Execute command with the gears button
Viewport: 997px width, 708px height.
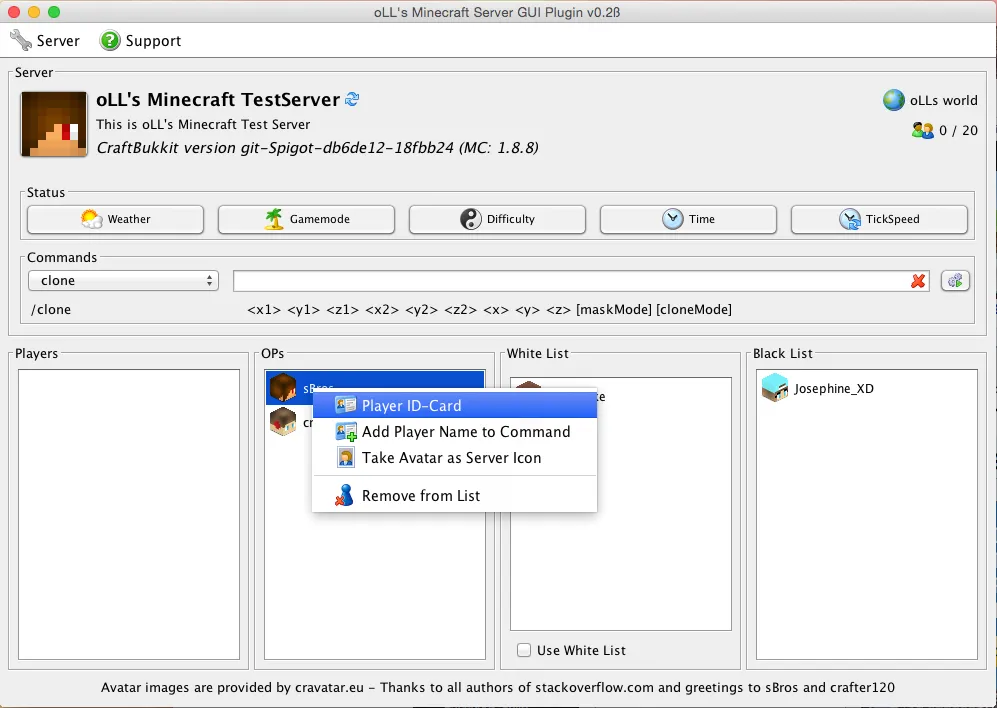955,281
